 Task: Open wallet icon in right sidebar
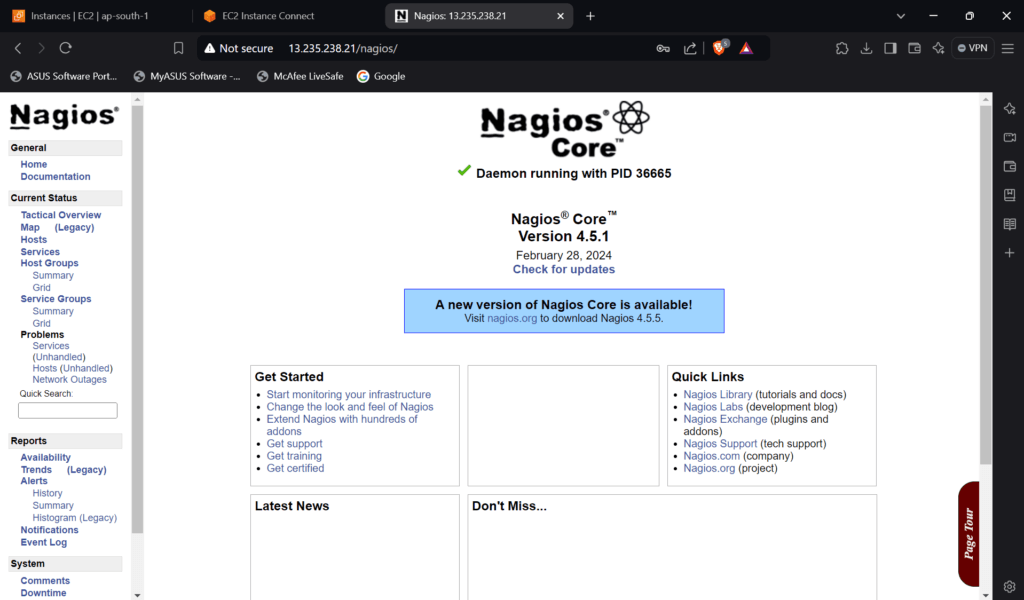[1010, 166]
